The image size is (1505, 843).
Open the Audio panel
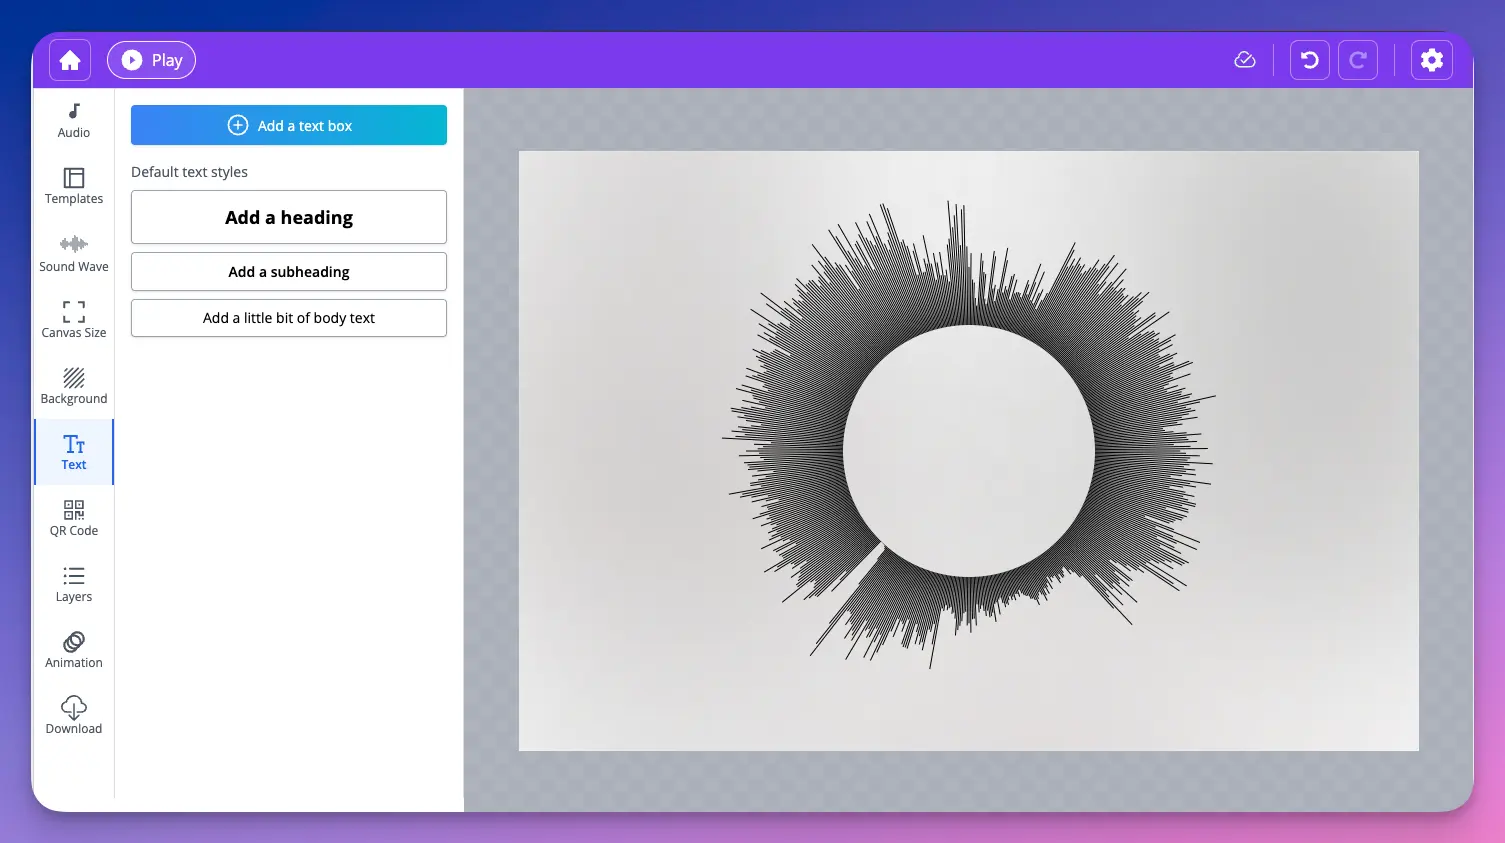tap(73, 120)
